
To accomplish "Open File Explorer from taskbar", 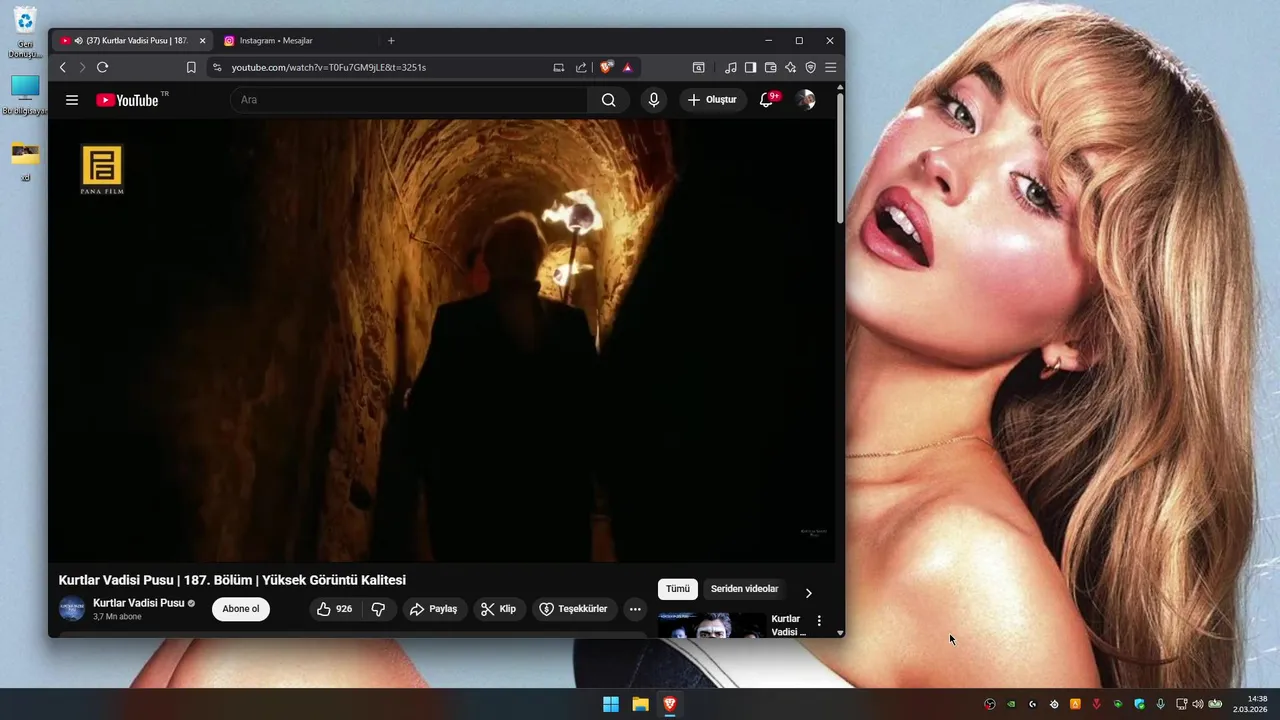I will tap(640, 704).
